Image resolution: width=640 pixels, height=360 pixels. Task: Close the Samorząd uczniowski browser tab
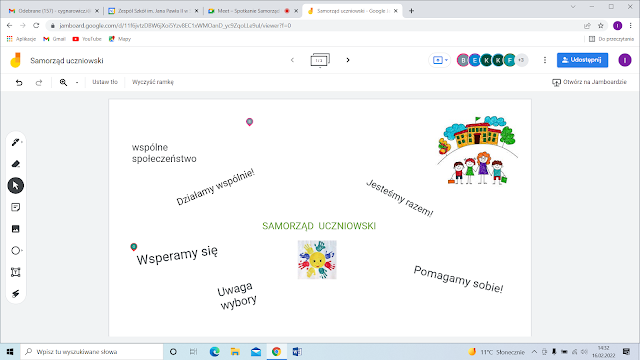tap(396, 11)
